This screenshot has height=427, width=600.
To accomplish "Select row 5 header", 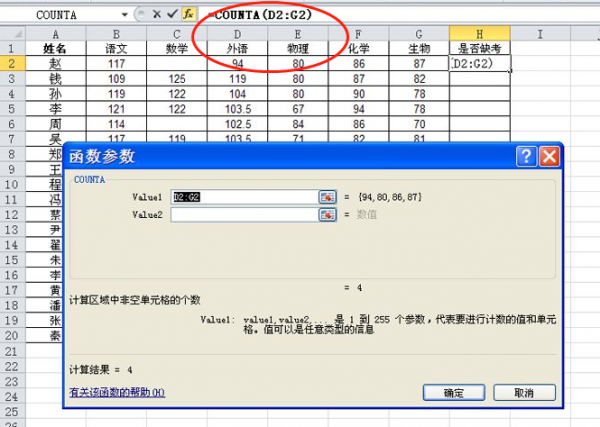I will (12, 109).
